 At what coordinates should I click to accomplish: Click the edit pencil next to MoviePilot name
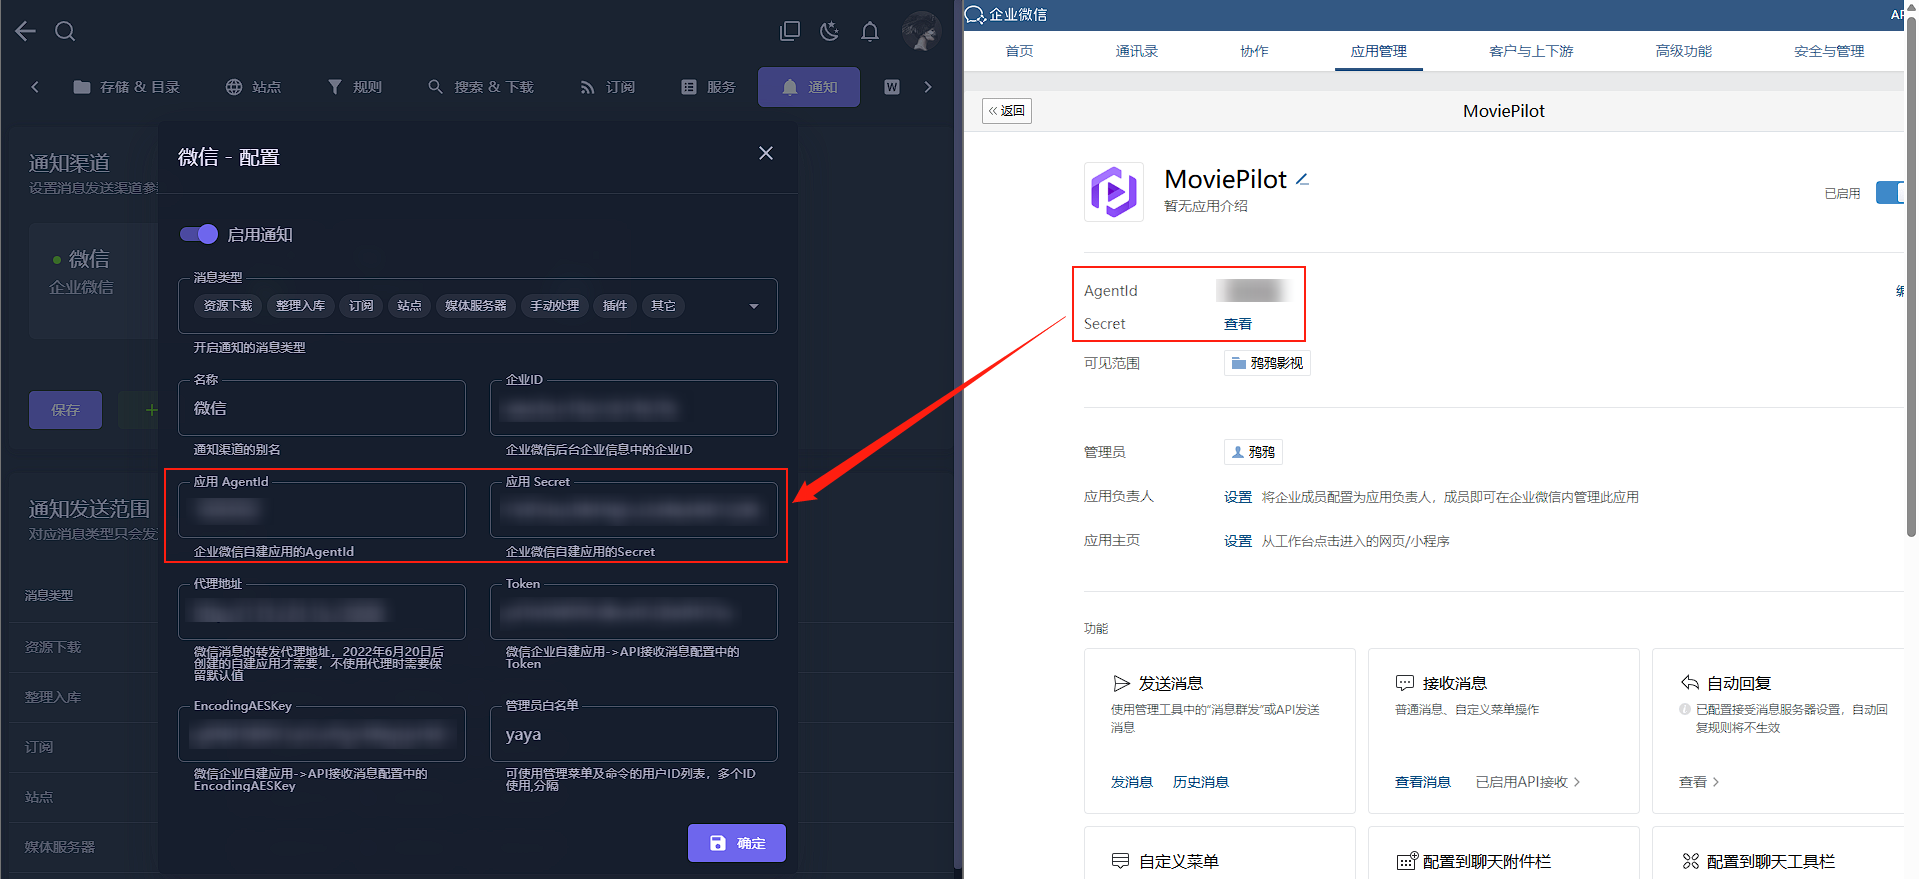[x=1302, y=179]
